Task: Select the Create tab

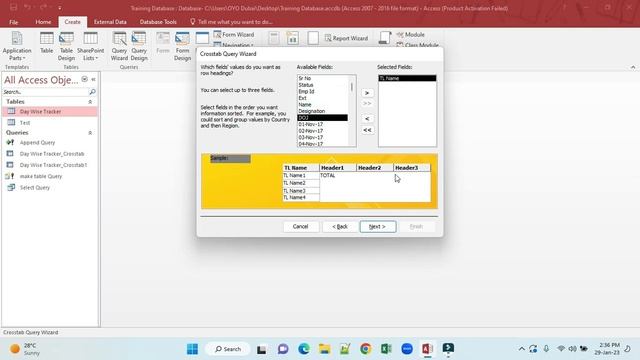Action: [72, 22]
